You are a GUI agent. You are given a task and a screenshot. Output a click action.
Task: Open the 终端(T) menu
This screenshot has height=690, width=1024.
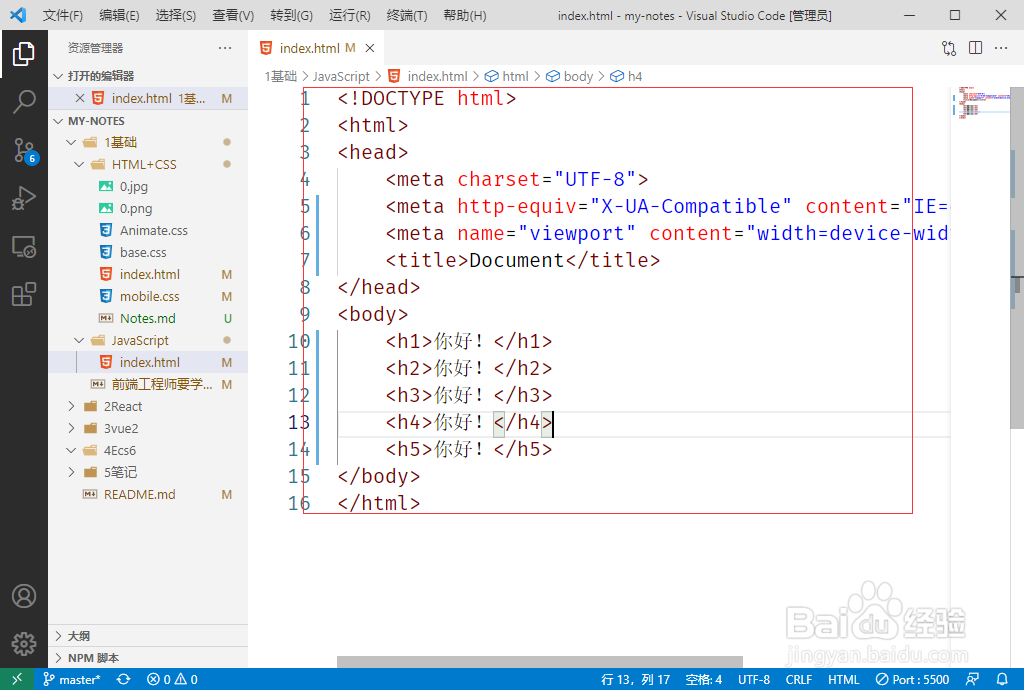click(x=406, y=15)
